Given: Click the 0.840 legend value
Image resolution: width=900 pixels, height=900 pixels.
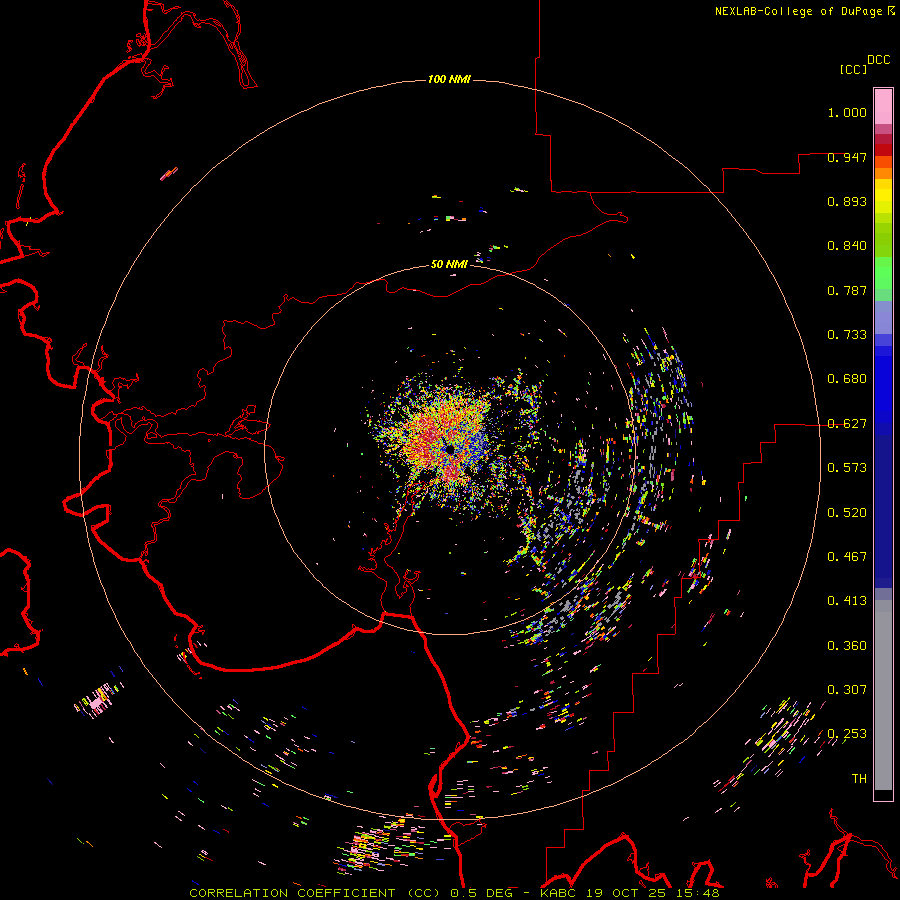Looking at the screenshot, I should (x=847, y=246).
